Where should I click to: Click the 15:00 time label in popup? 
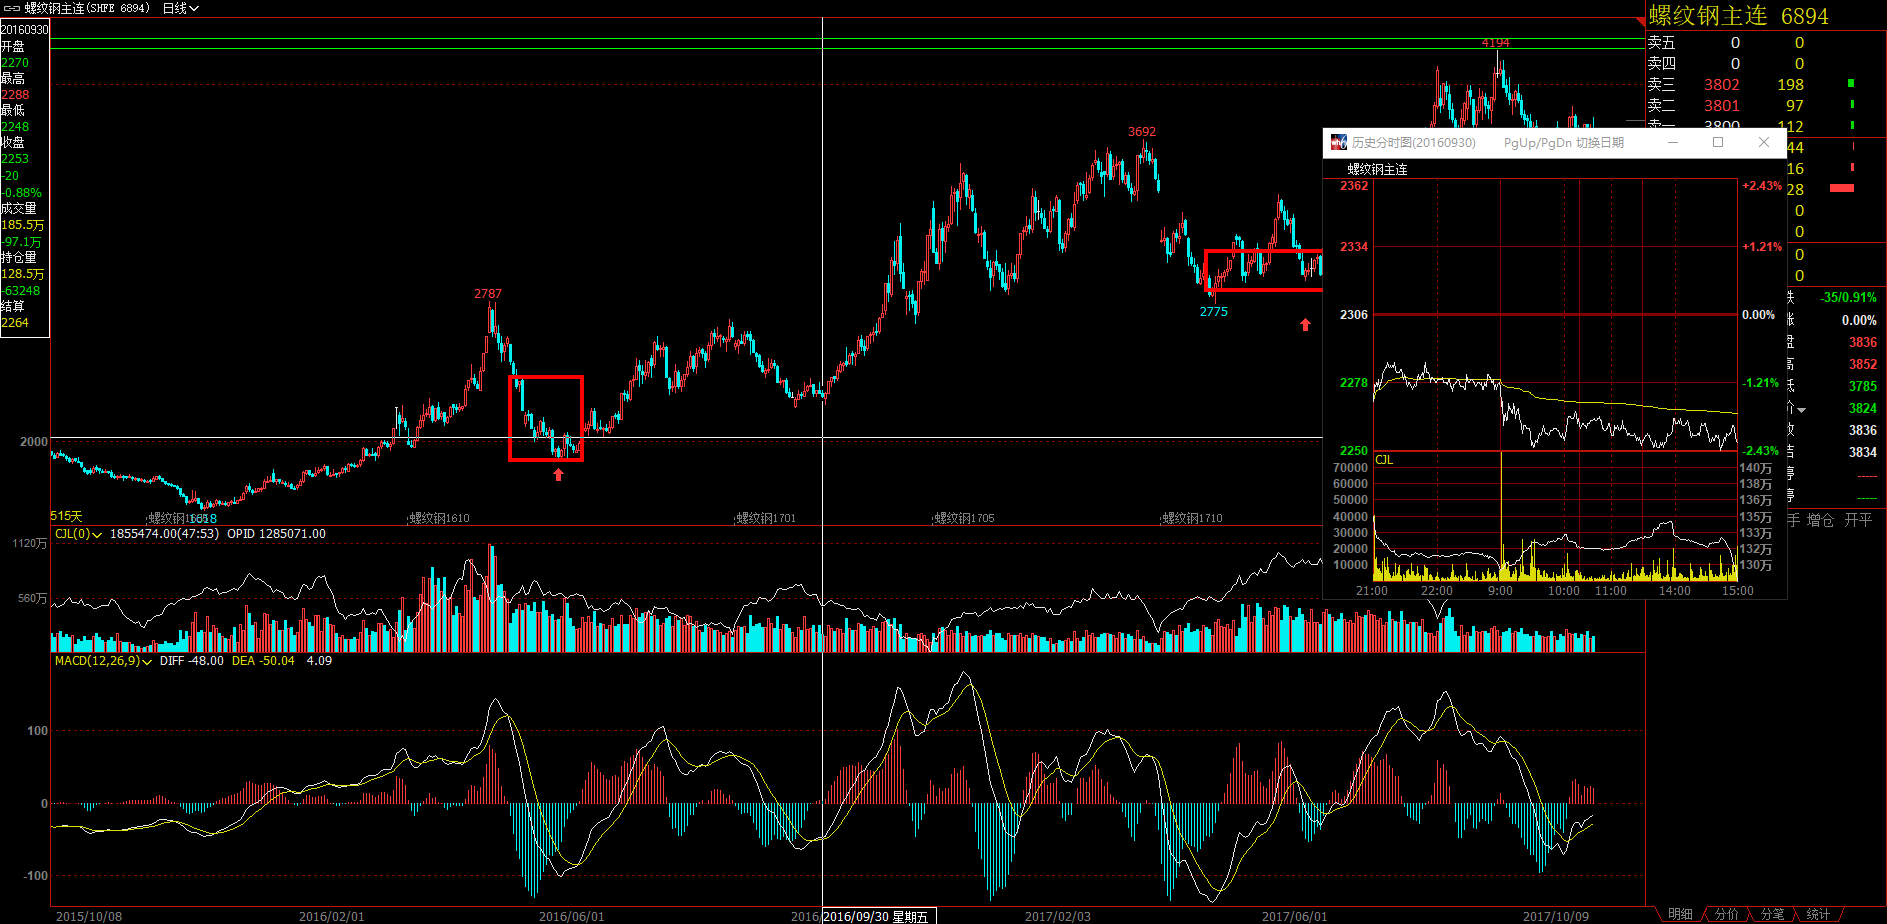point(1737,591)
